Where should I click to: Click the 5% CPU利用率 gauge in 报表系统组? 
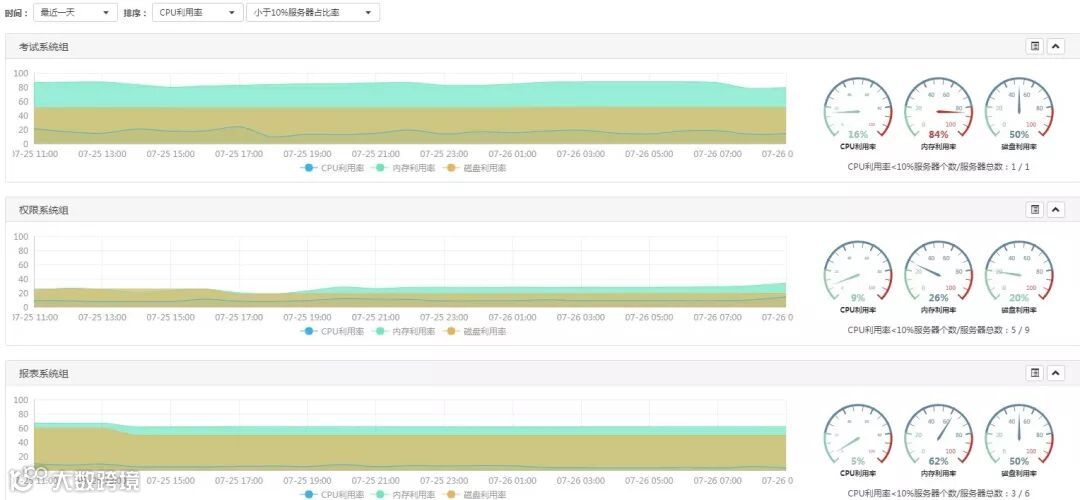[x=858, y=439]
